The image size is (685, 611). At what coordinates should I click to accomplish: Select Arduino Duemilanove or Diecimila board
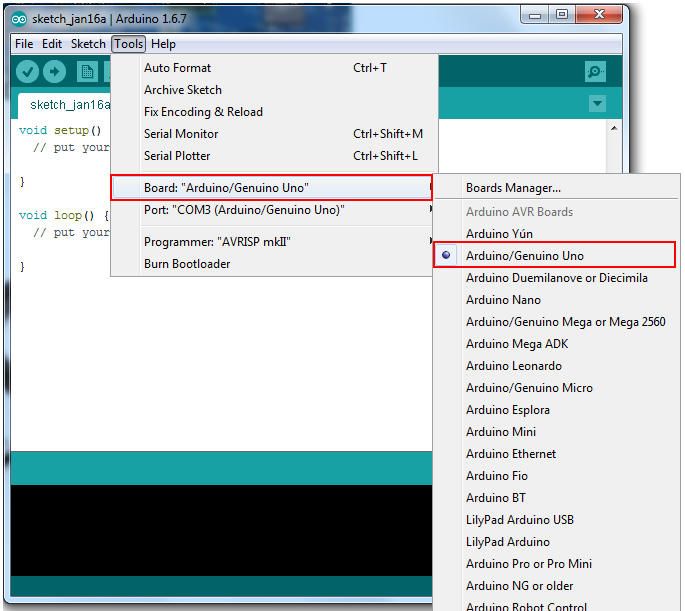click(x=556, y=278)
